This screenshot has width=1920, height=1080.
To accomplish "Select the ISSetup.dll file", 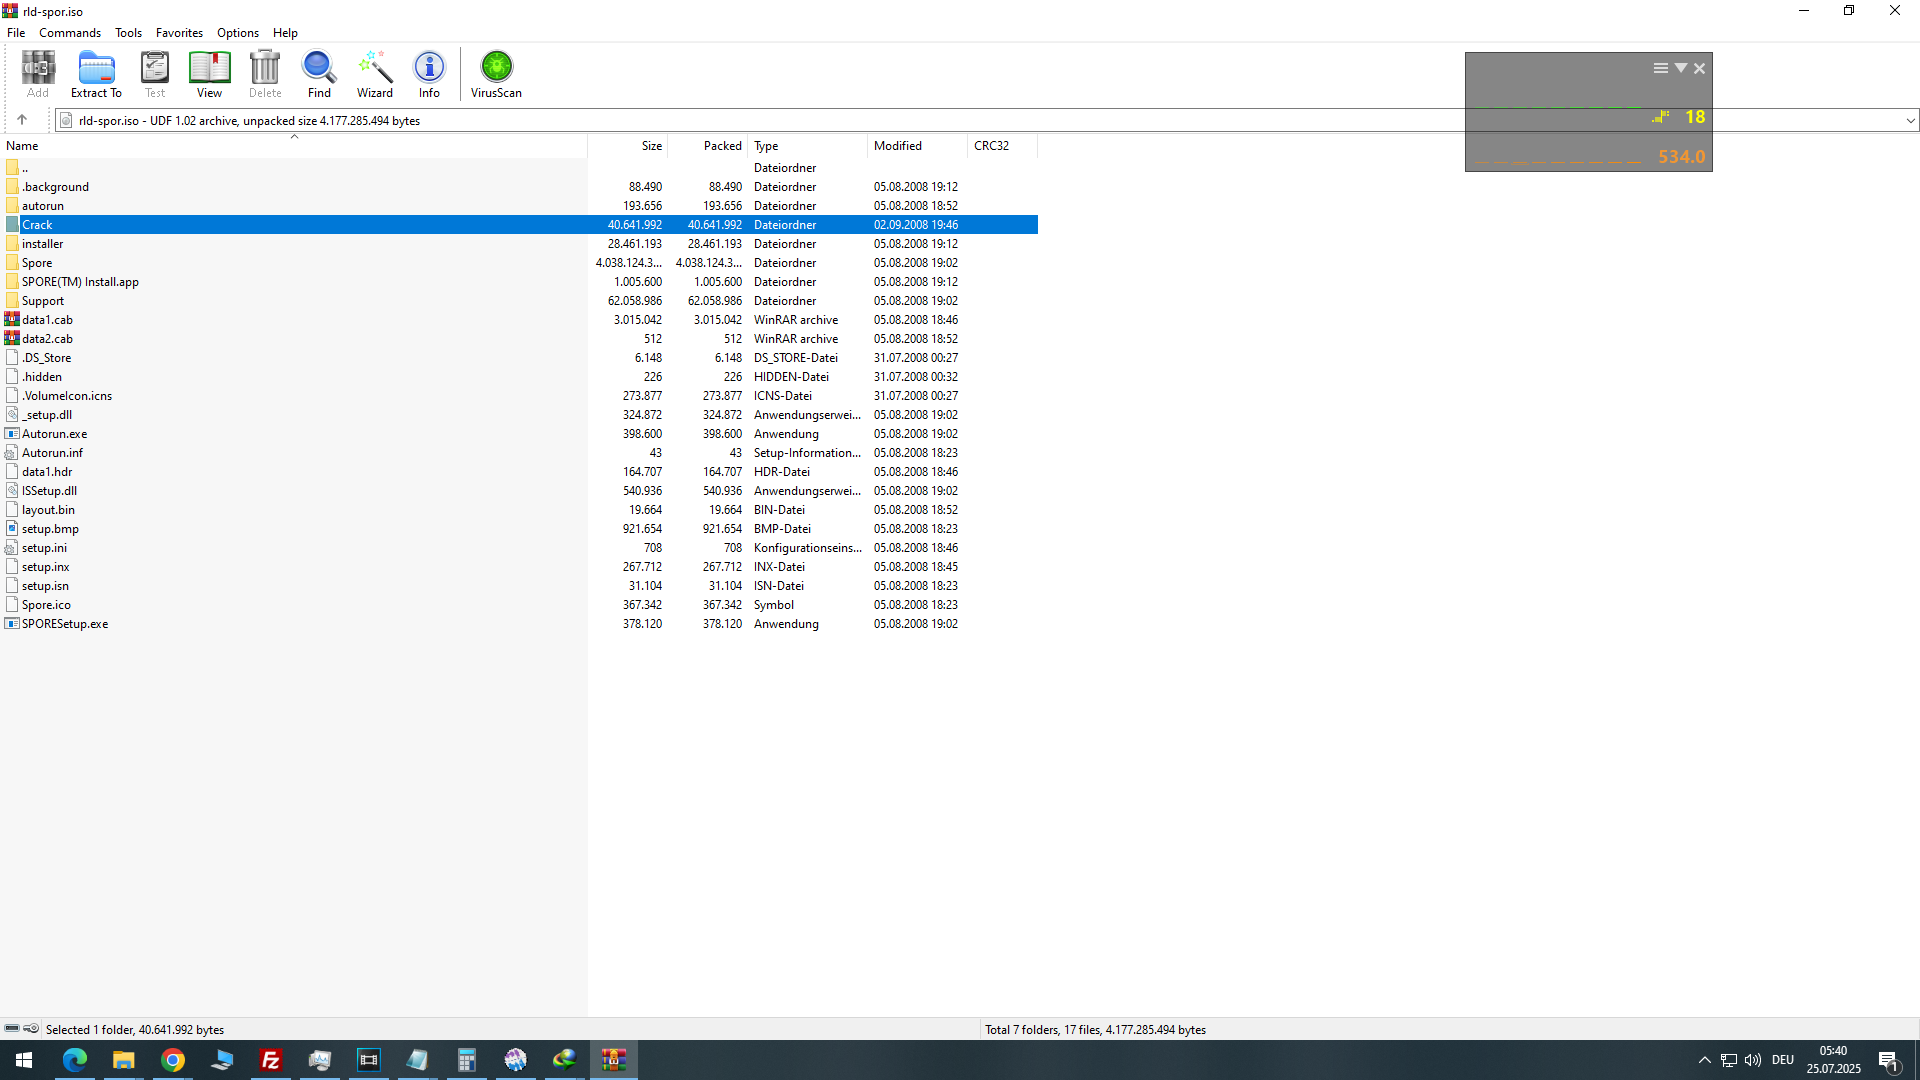I will tap(519, 490).
